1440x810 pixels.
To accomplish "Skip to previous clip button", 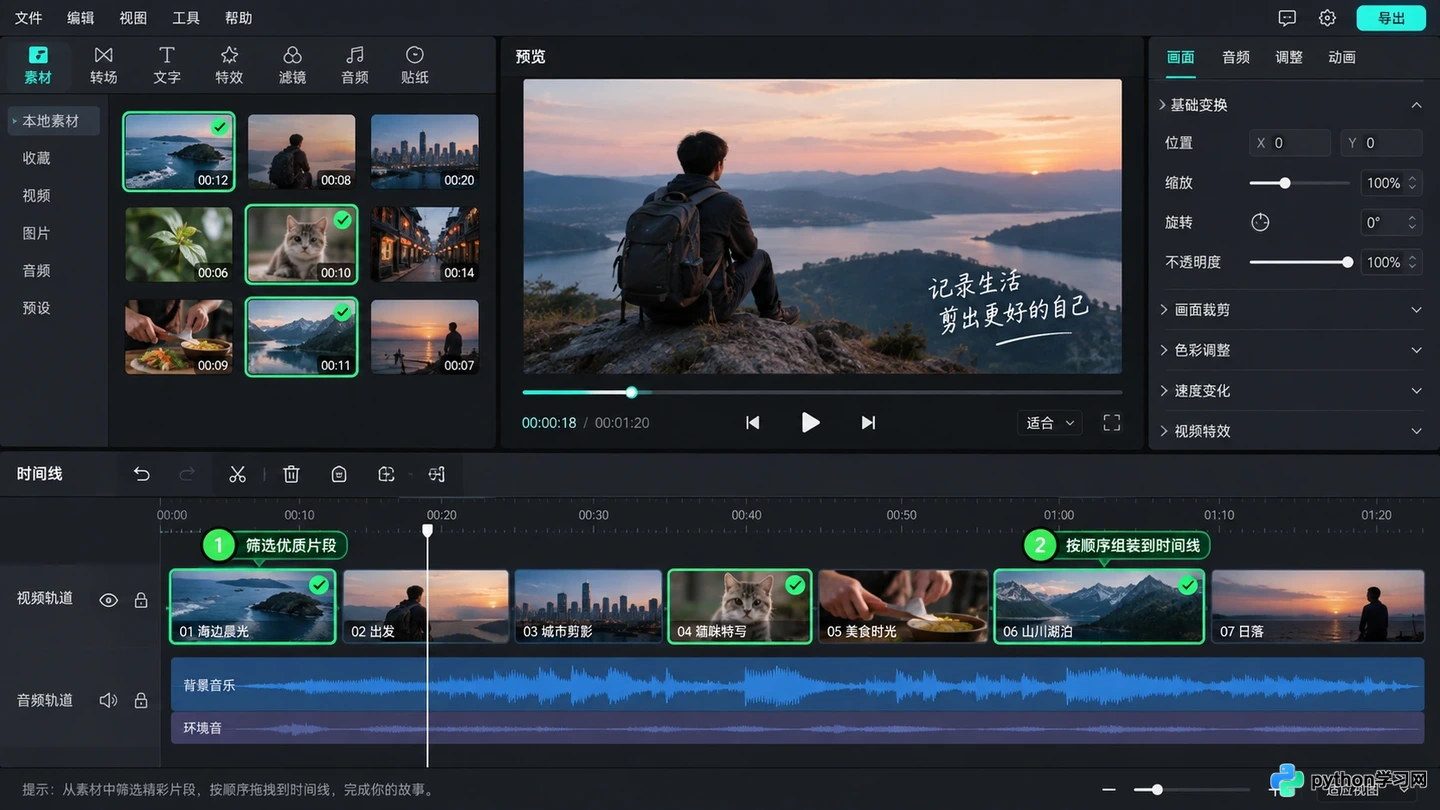I will [752, 423].
